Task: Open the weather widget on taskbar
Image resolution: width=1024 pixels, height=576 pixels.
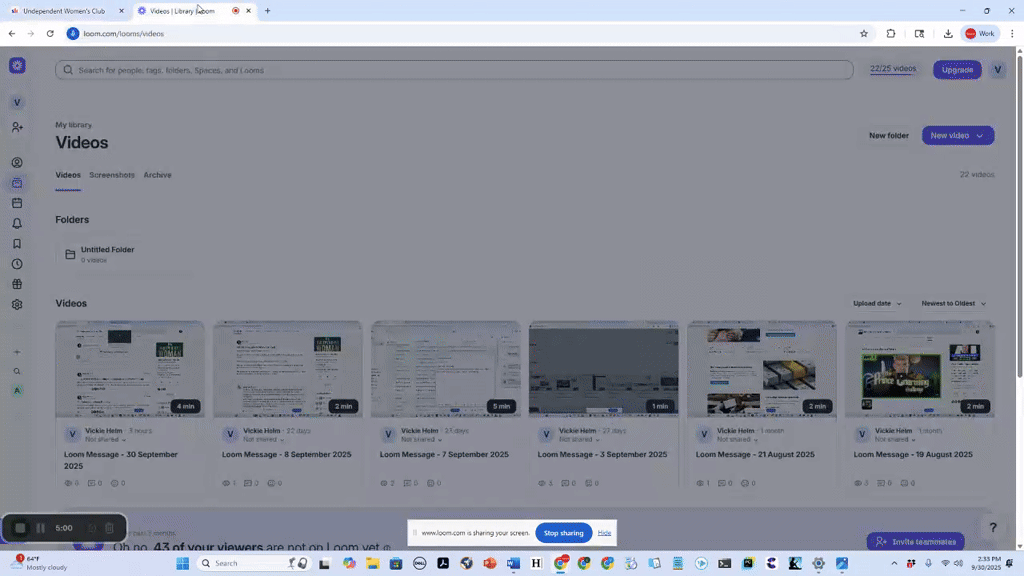Action: (x=40, y=563)
